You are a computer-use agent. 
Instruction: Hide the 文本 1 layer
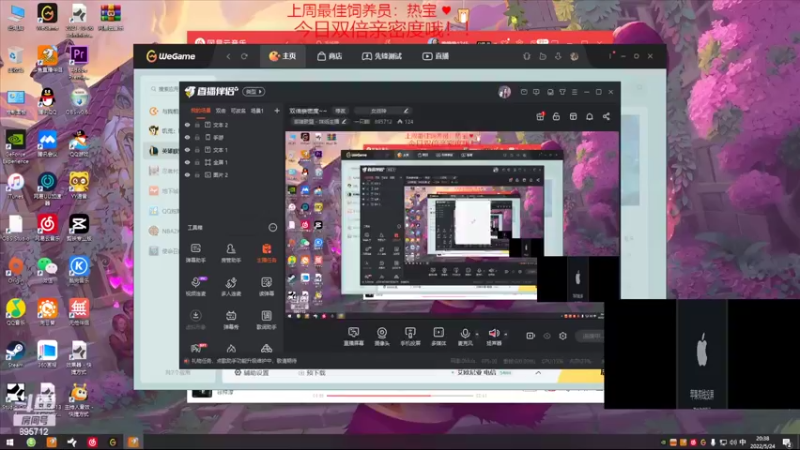click(x=187, y=150)
